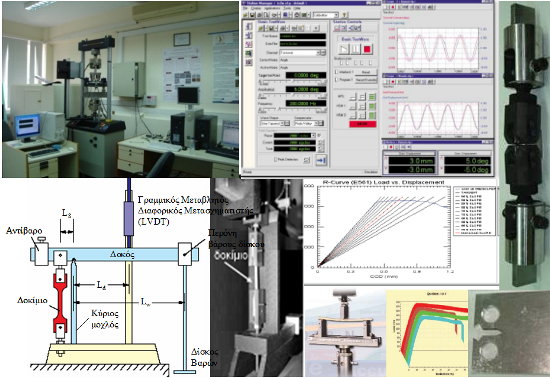
Task: Click the Run (play) button in Station Controls
Action: (x=345, y=49)
